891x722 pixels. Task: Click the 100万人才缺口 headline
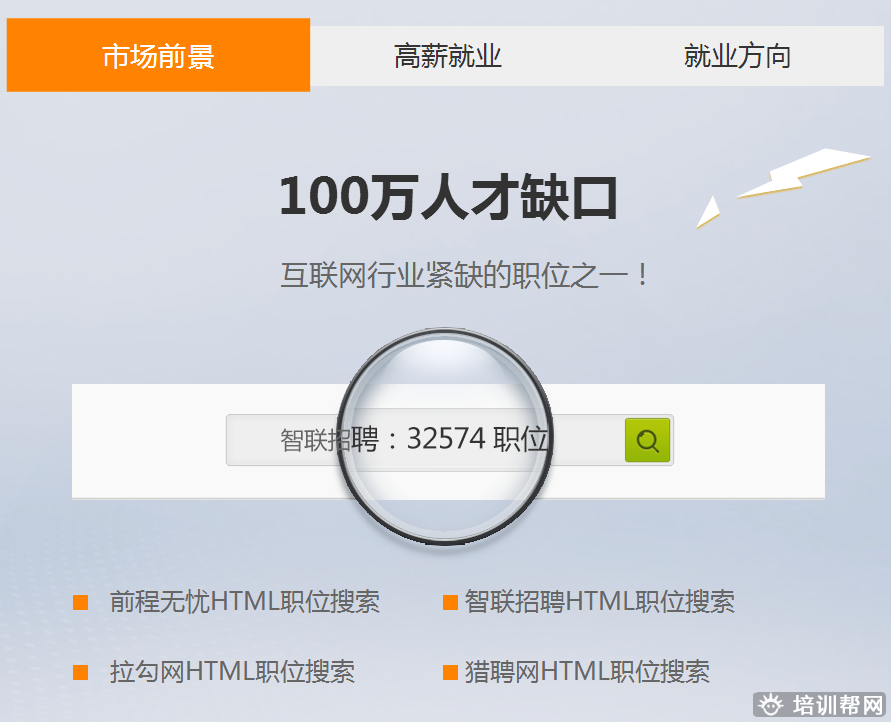pyautogui.click(x=448, y=197)
